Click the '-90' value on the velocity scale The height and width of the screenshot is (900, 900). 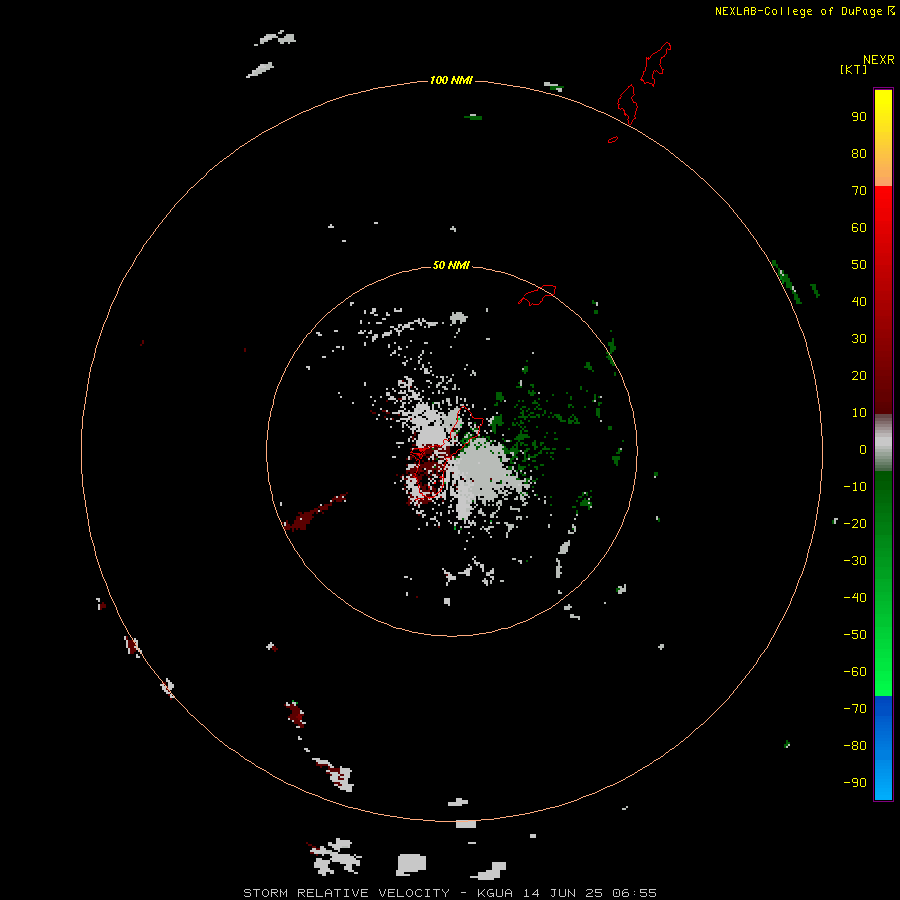tap(855, 782)
